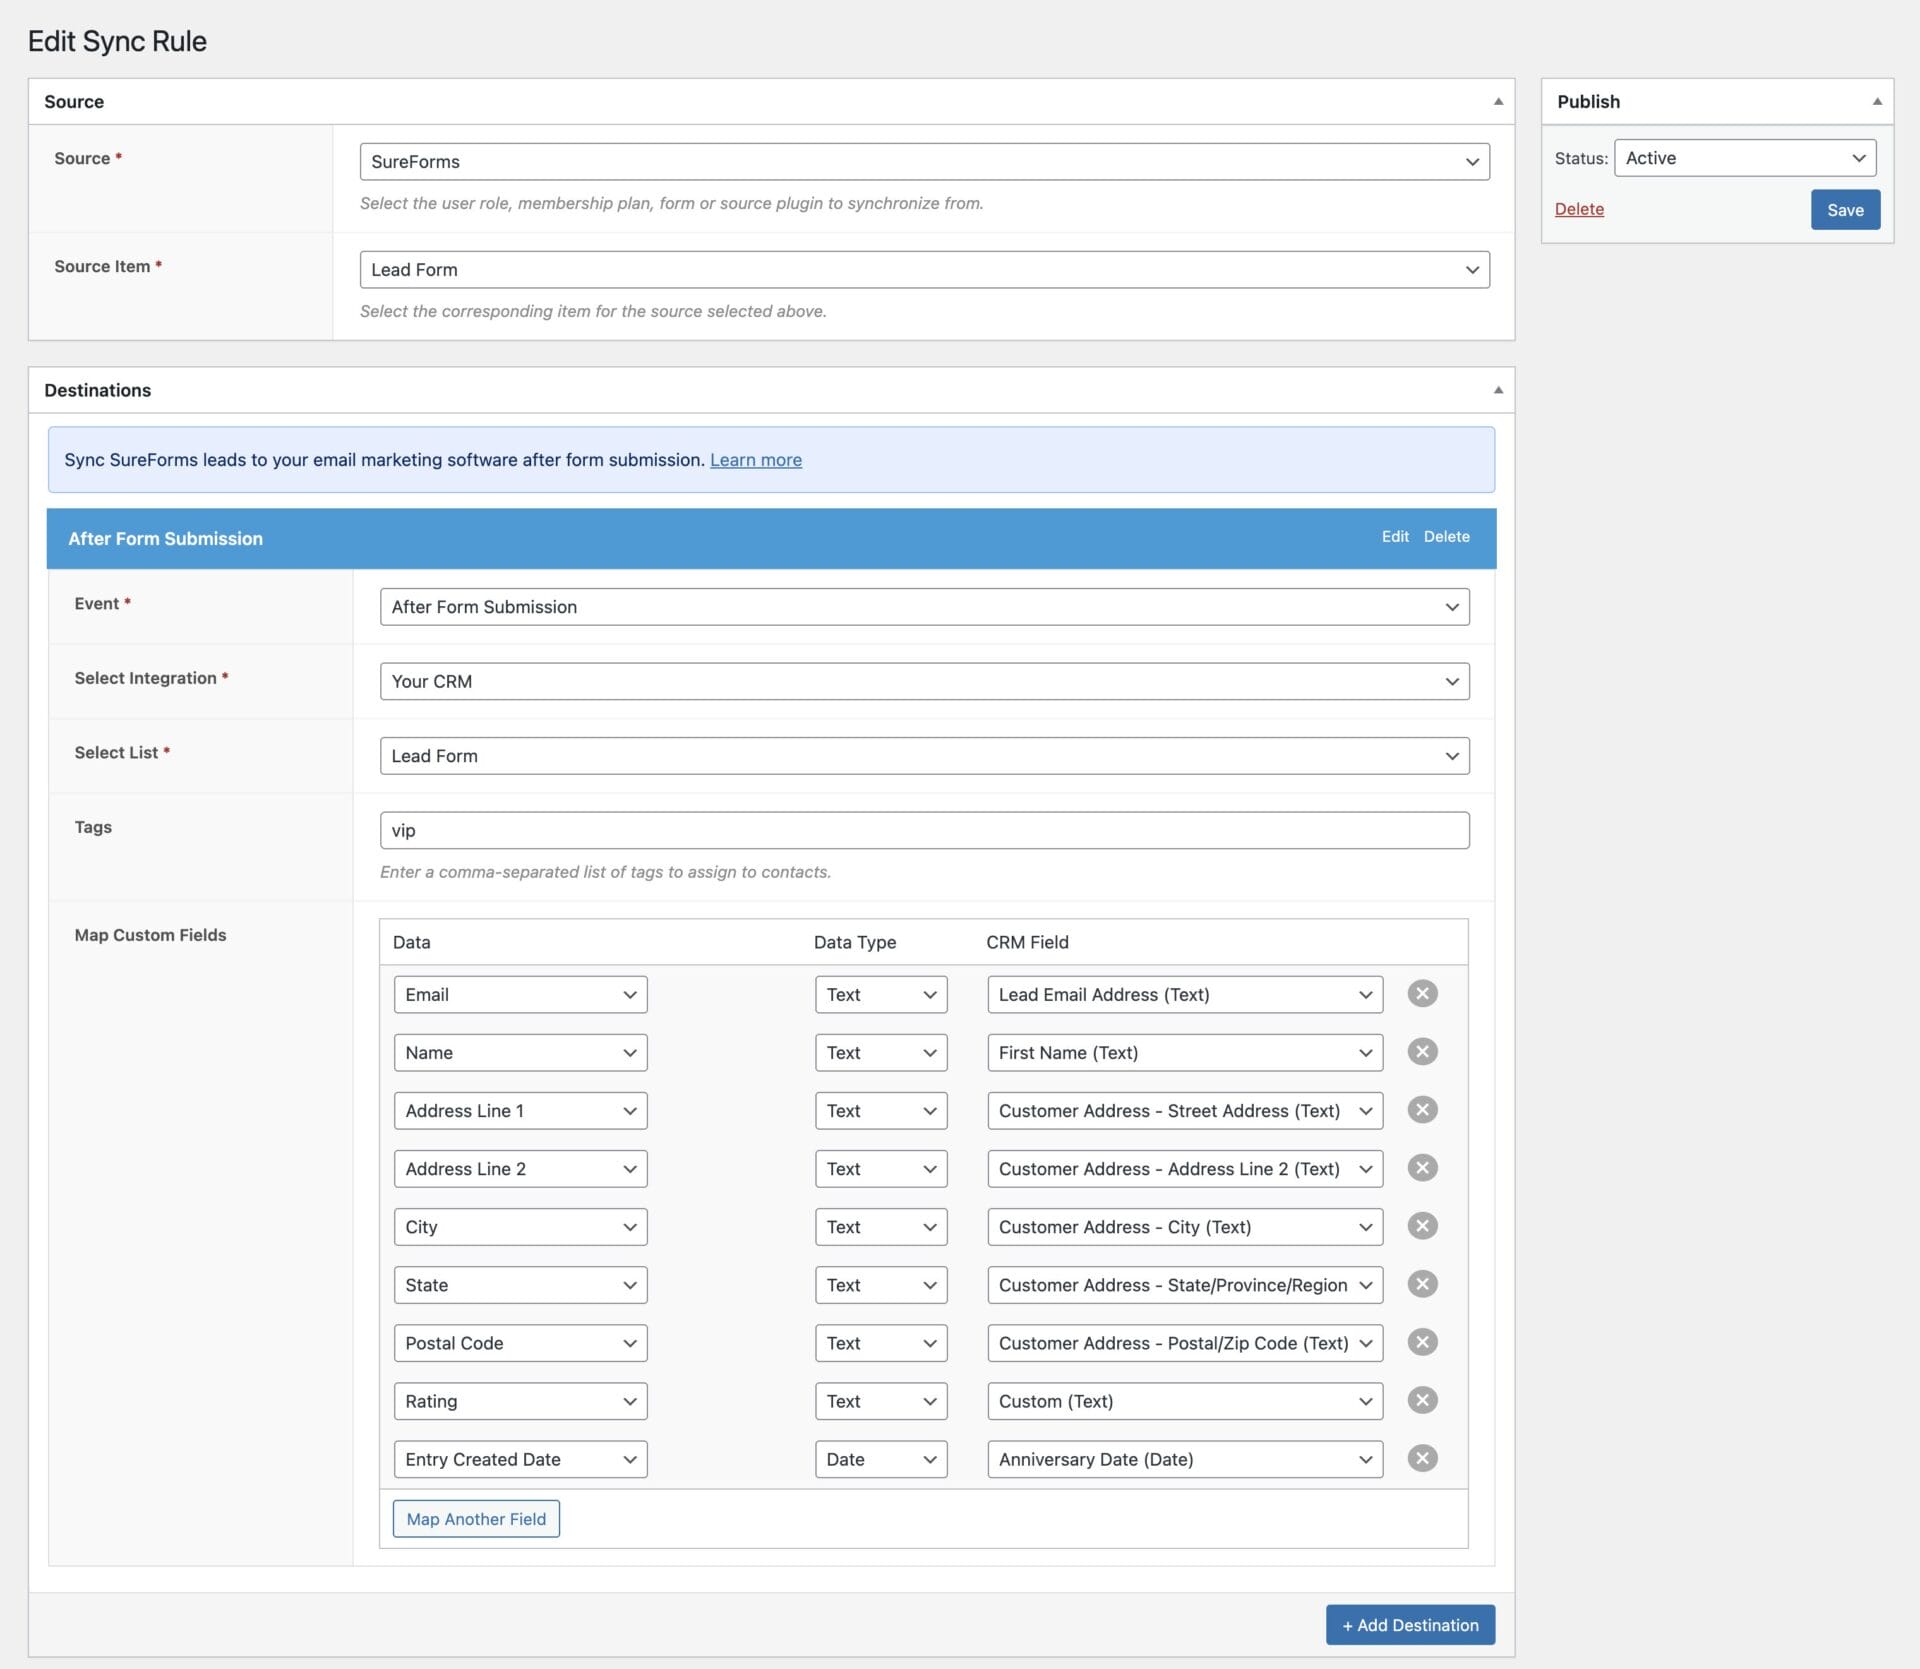The height and width of the screenshot is (1669, 1920).
Task: Delete the Address Line 1 mapping row
Action: [1422, 1109]
